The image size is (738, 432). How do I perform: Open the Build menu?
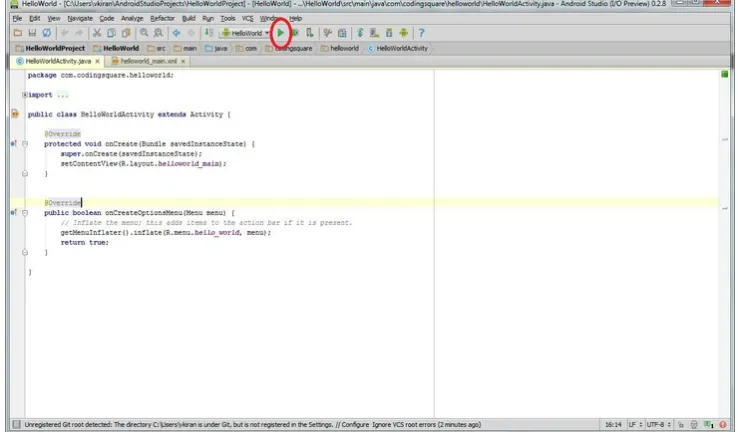pos(189,18)
